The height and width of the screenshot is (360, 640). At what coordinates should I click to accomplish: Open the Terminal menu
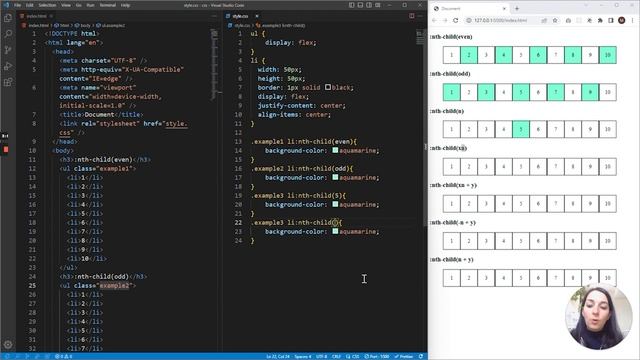click(x=108, y=5)
